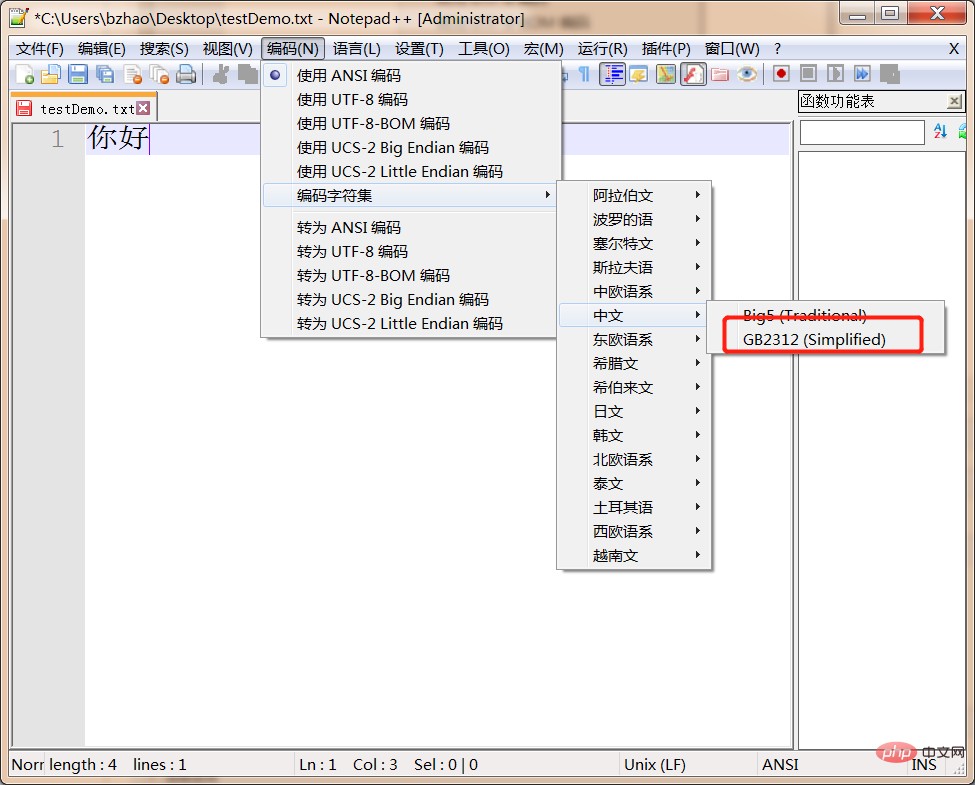The width and height of the screenshot is (975, 785).
Task: Click the function list search field
Action: 862,132
